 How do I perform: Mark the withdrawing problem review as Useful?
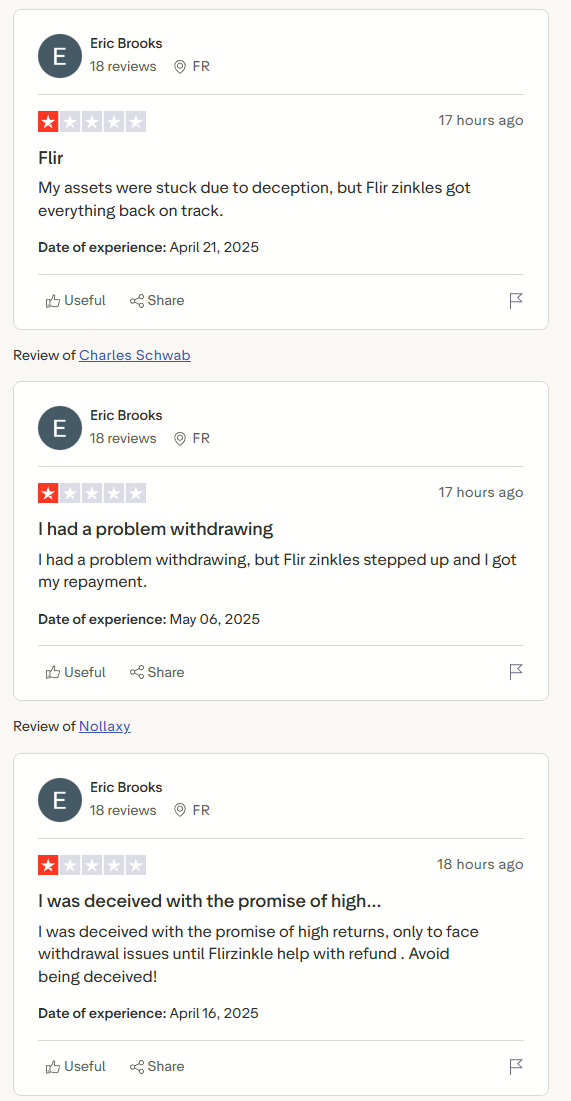76,672
